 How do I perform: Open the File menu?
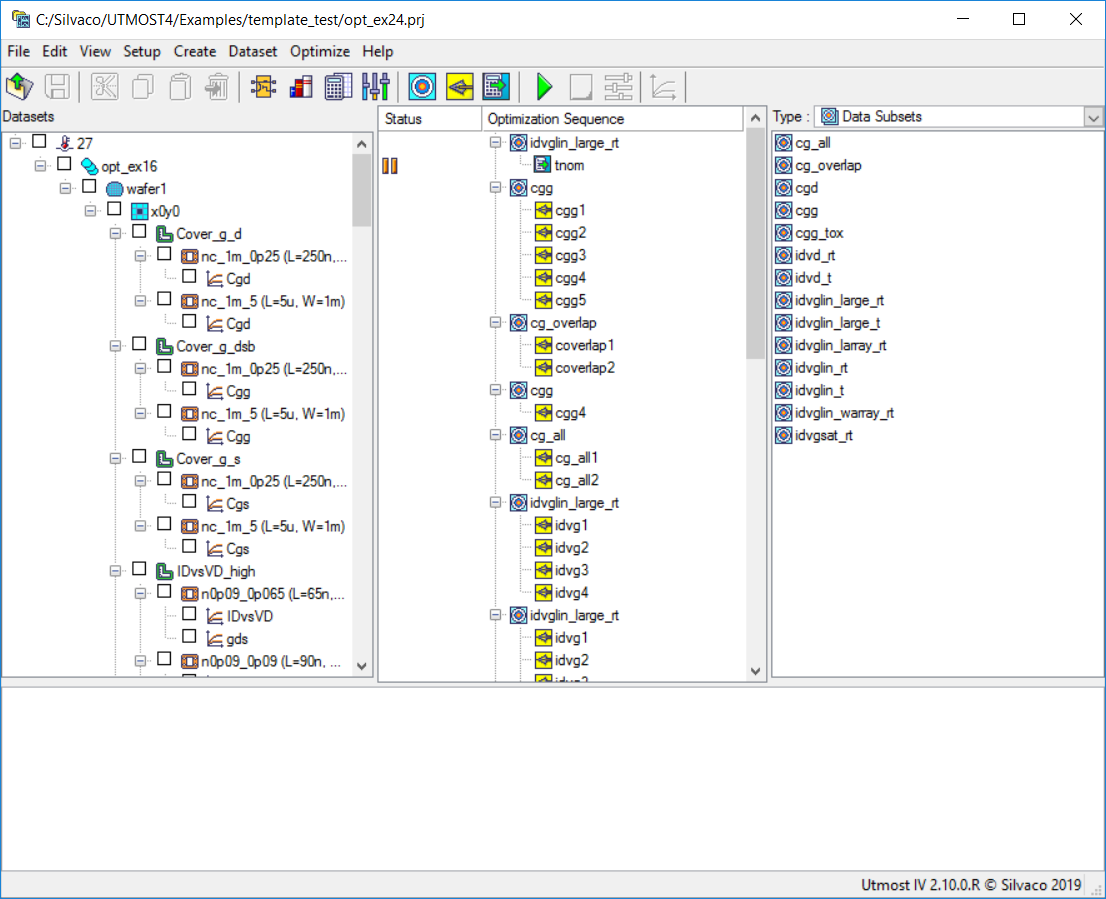18,51
